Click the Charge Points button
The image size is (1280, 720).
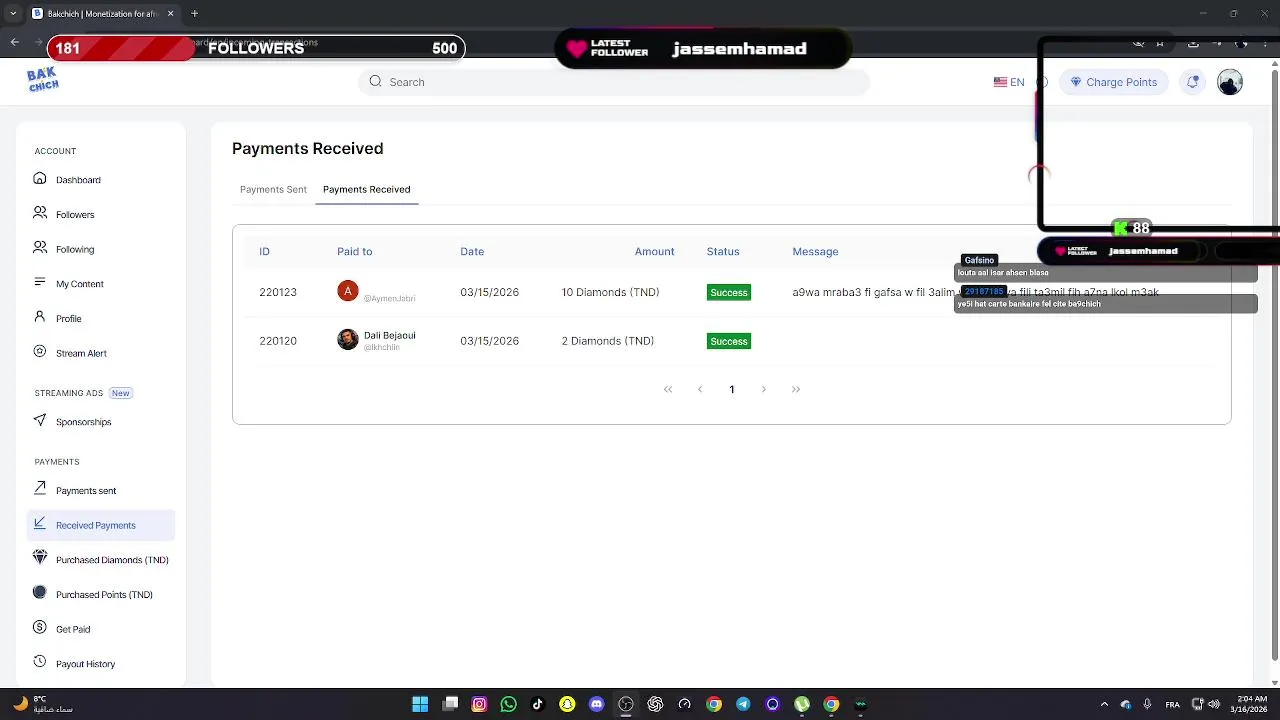[x=1113, y=82]
